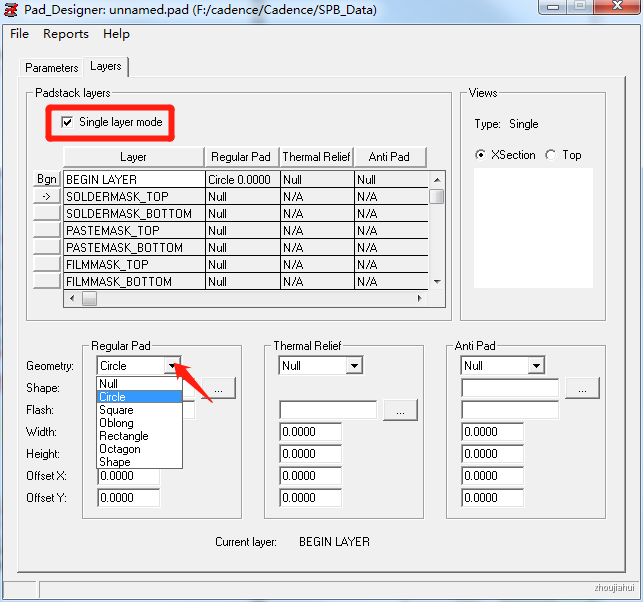Click the horizontal scrollbar thumb
This screenshot has width=643, height=602.
[x=89, y=299]
